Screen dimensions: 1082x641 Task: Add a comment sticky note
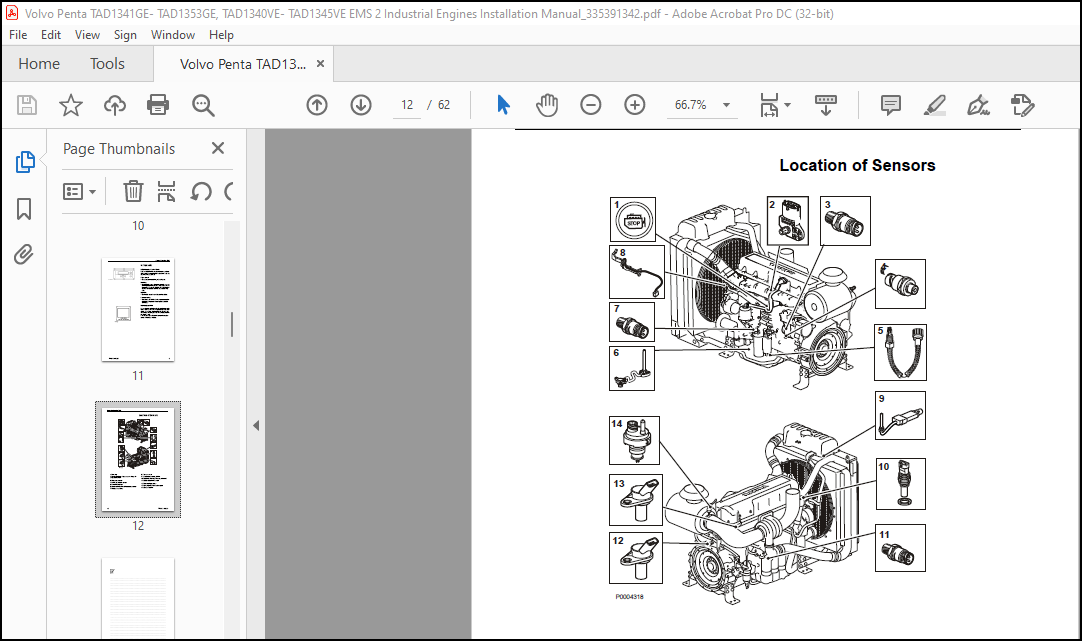[x=891, y=105]
